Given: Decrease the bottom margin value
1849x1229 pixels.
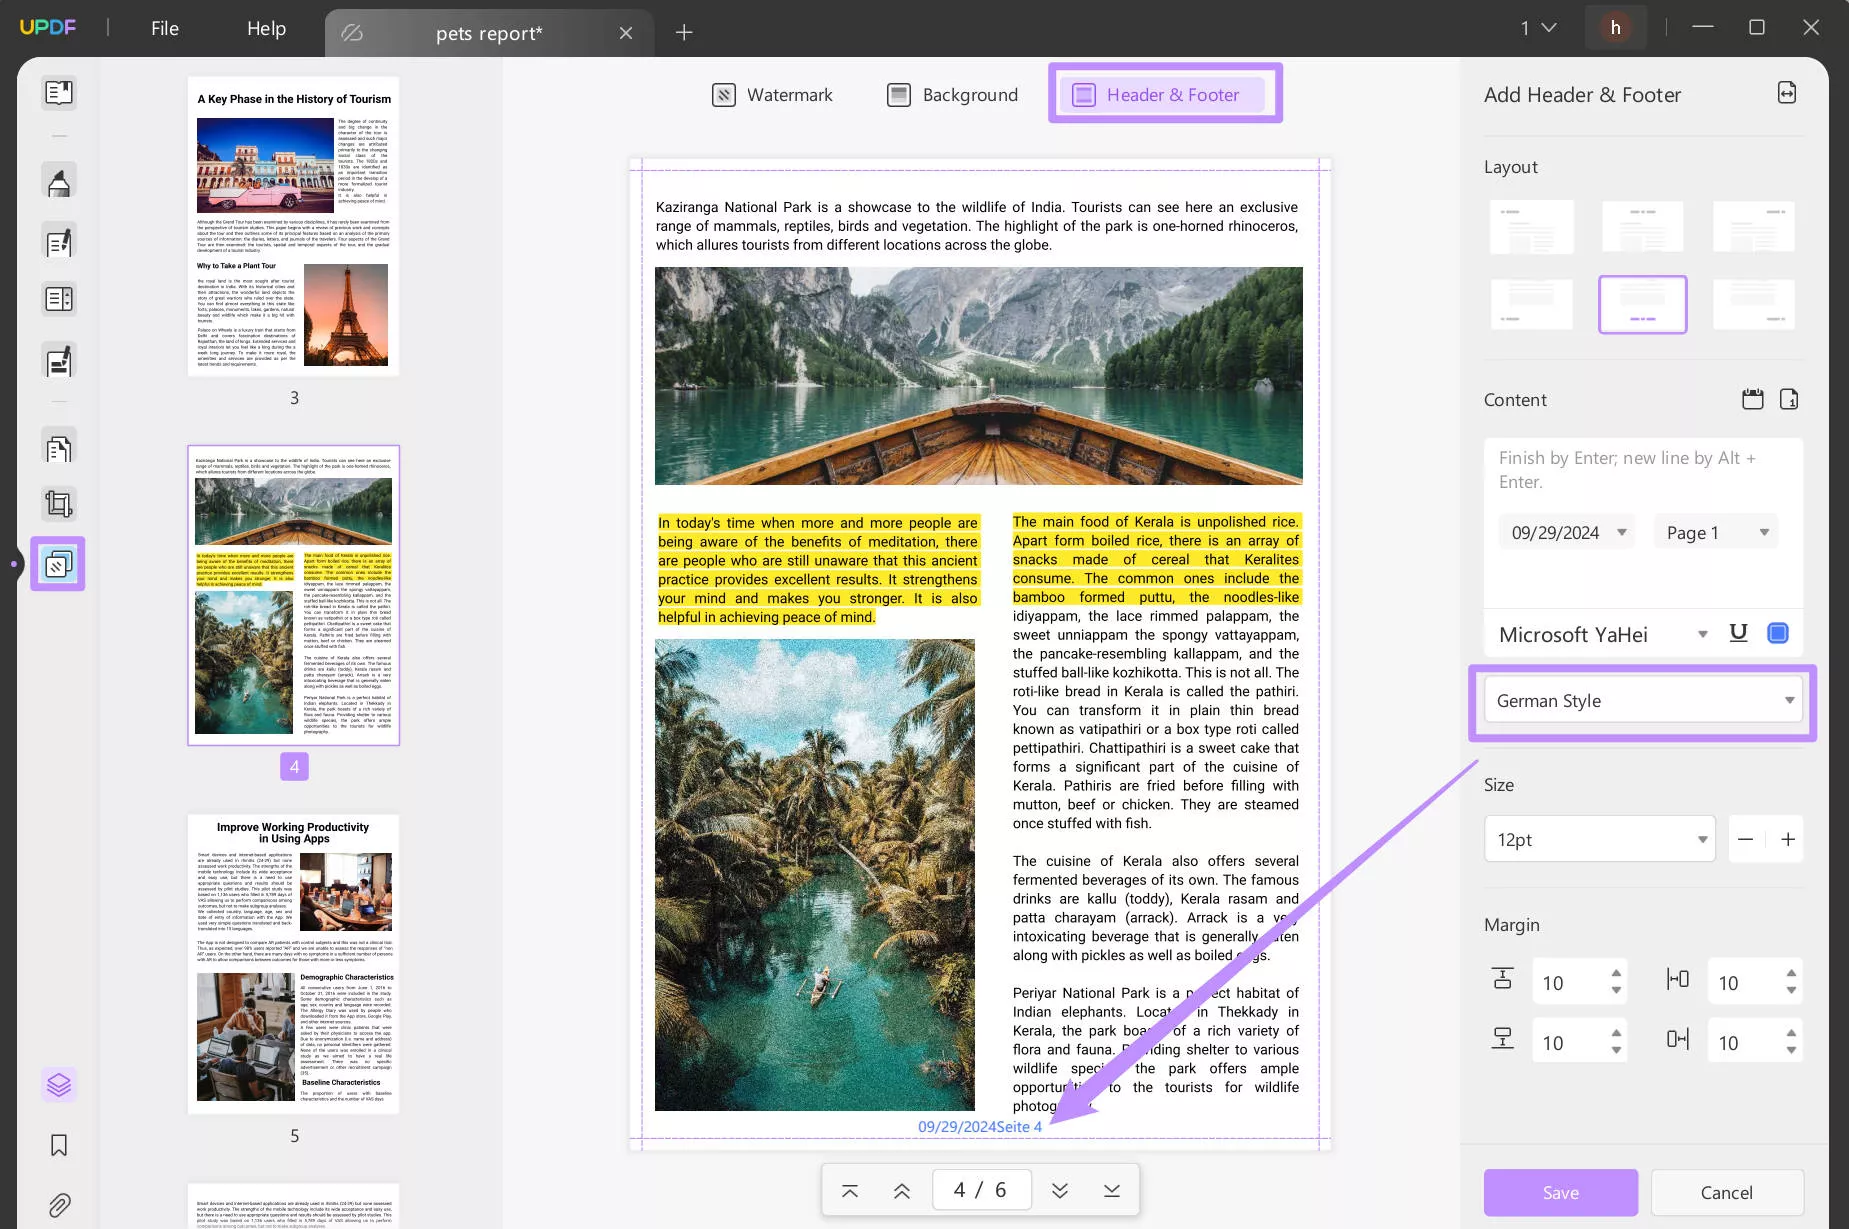Looking at the screenshot, I should 1616,1051.
